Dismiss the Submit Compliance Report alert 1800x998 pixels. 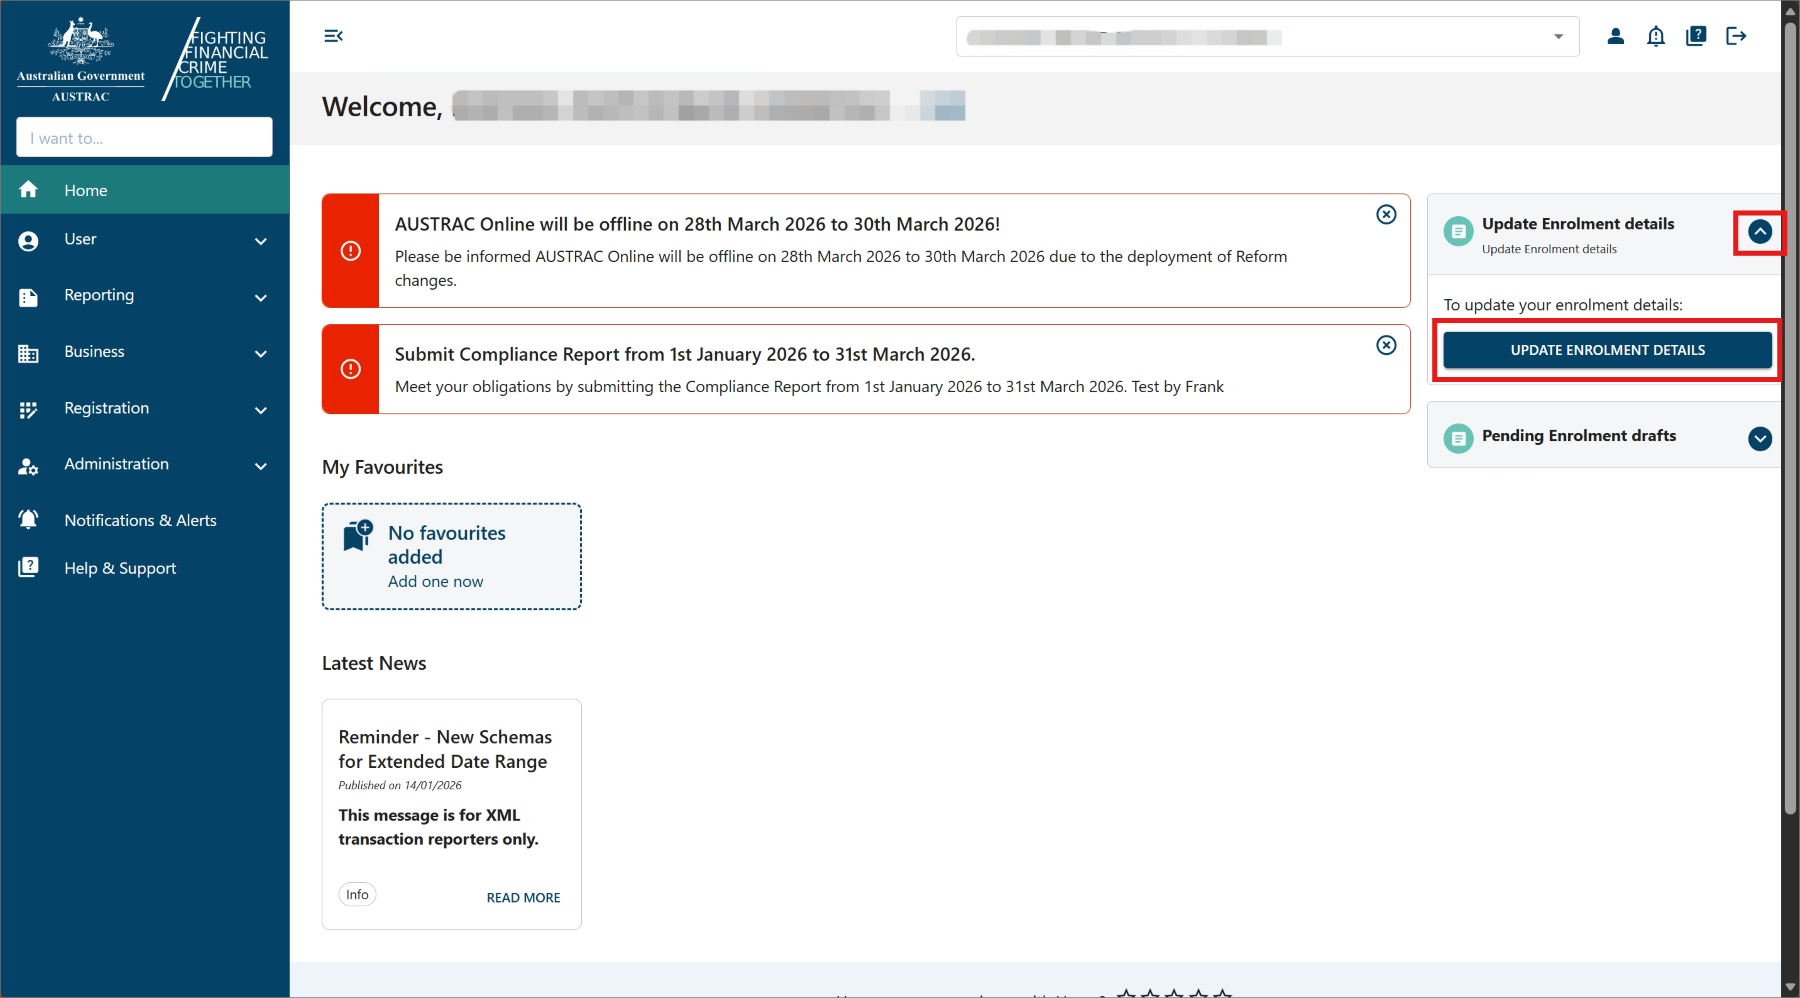click(x=1386, y=345)
